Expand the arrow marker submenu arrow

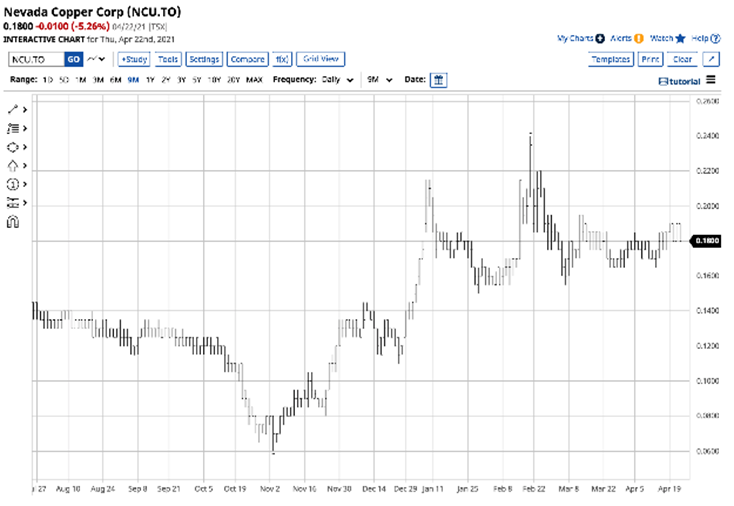[25, 166]
